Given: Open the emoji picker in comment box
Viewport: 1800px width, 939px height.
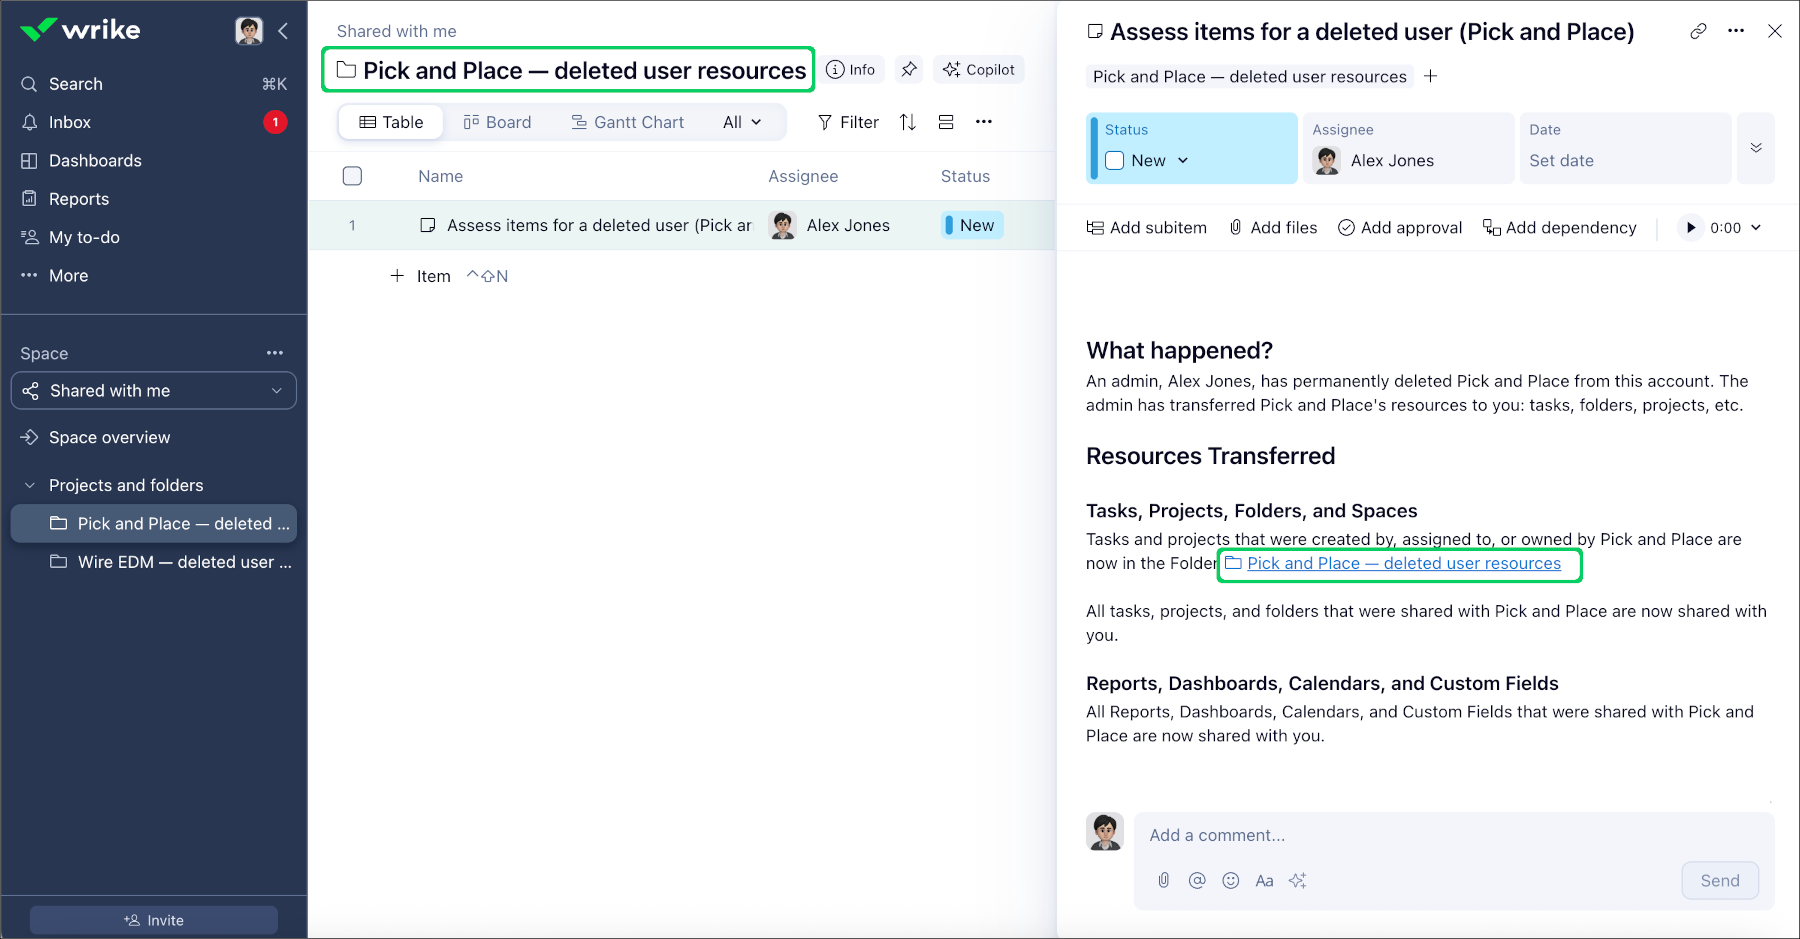Looking at the screenshot, I should click(1231, 880).
